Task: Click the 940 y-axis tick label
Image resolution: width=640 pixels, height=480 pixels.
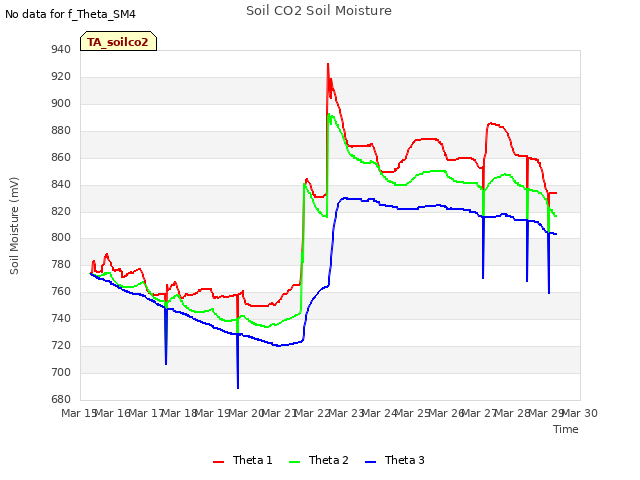Action: pyautogui.click(x=61, y=49)
